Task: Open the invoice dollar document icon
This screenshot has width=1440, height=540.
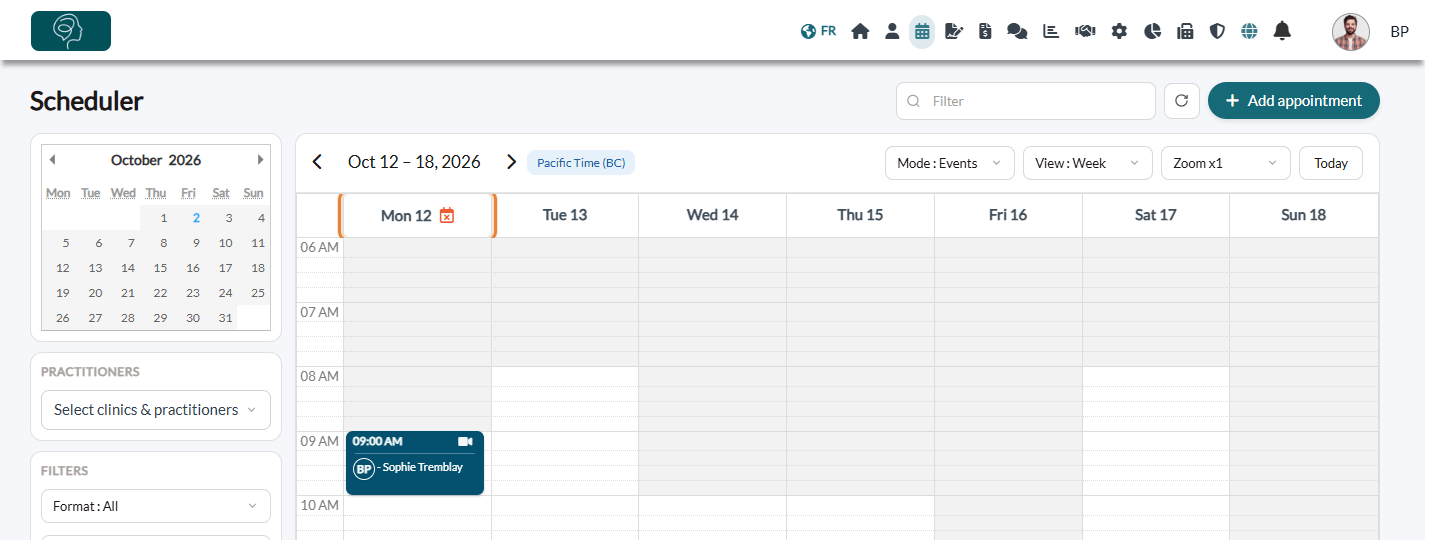Action: (985, 31)
